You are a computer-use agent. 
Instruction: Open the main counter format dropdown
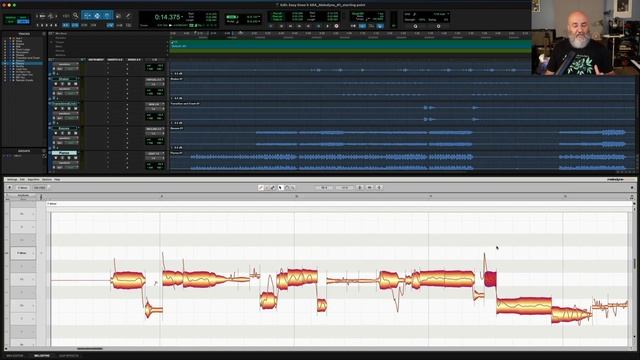[x=182, y=17]
